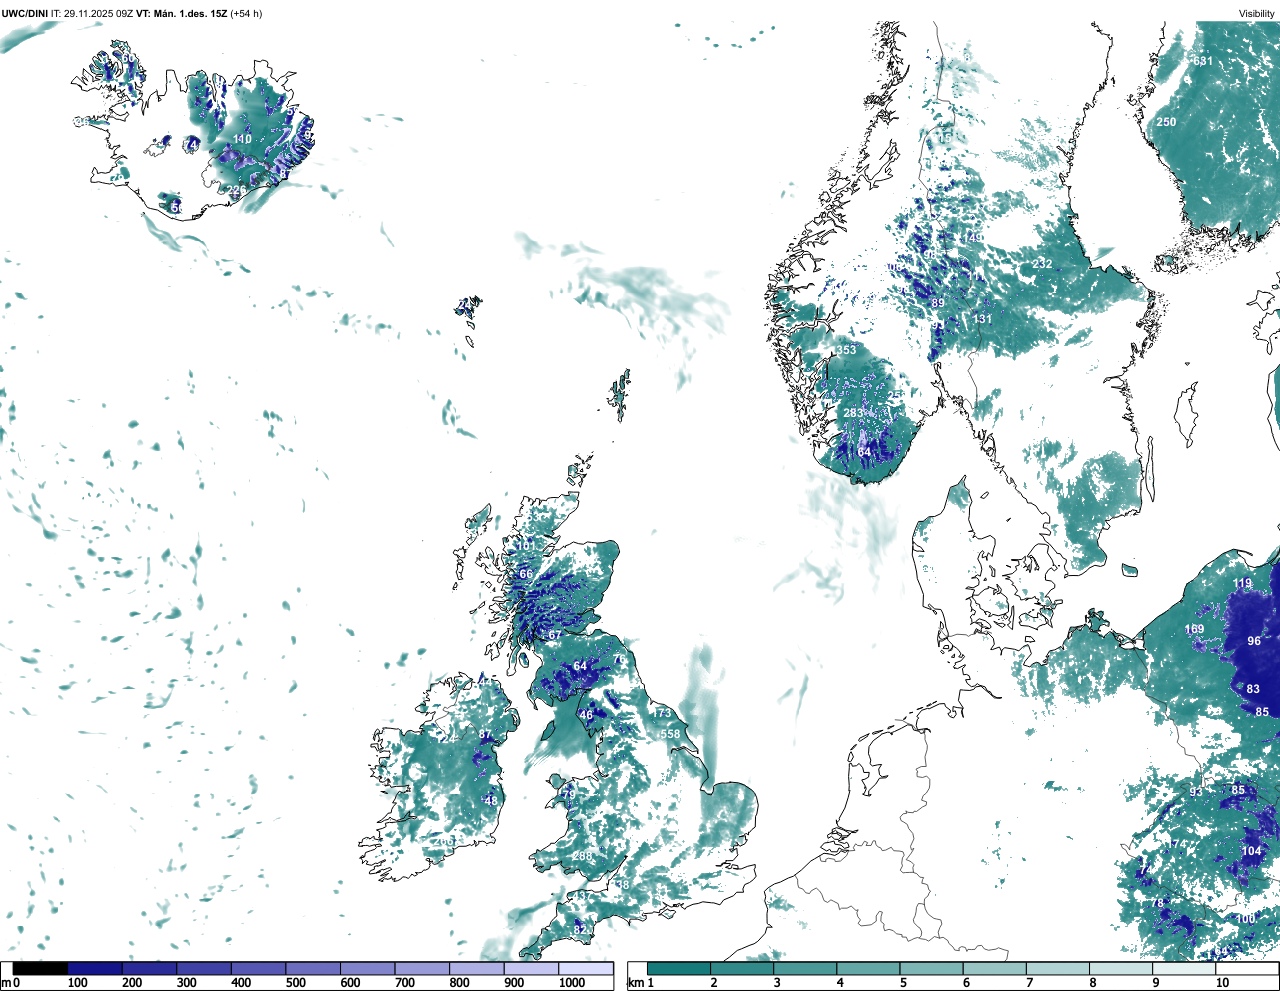Click the value 173 in northeast England

pyautogui.click(x=662, y=713)
